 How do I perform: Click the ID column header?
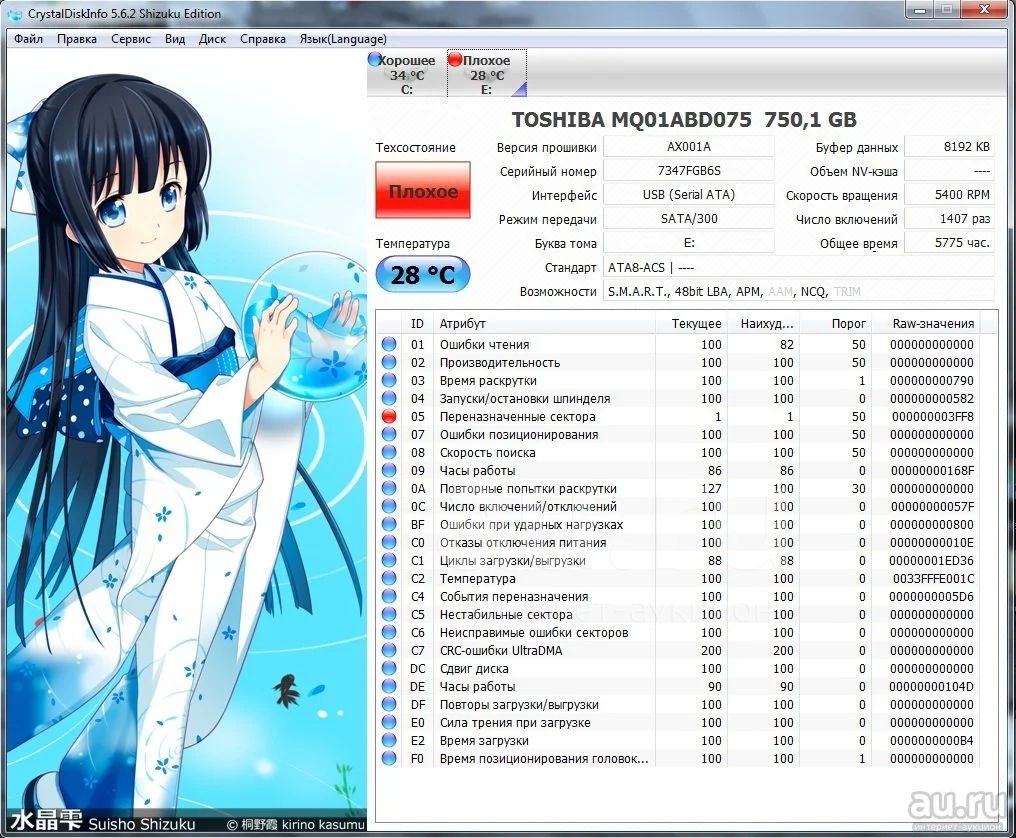(x=417, y=323)
